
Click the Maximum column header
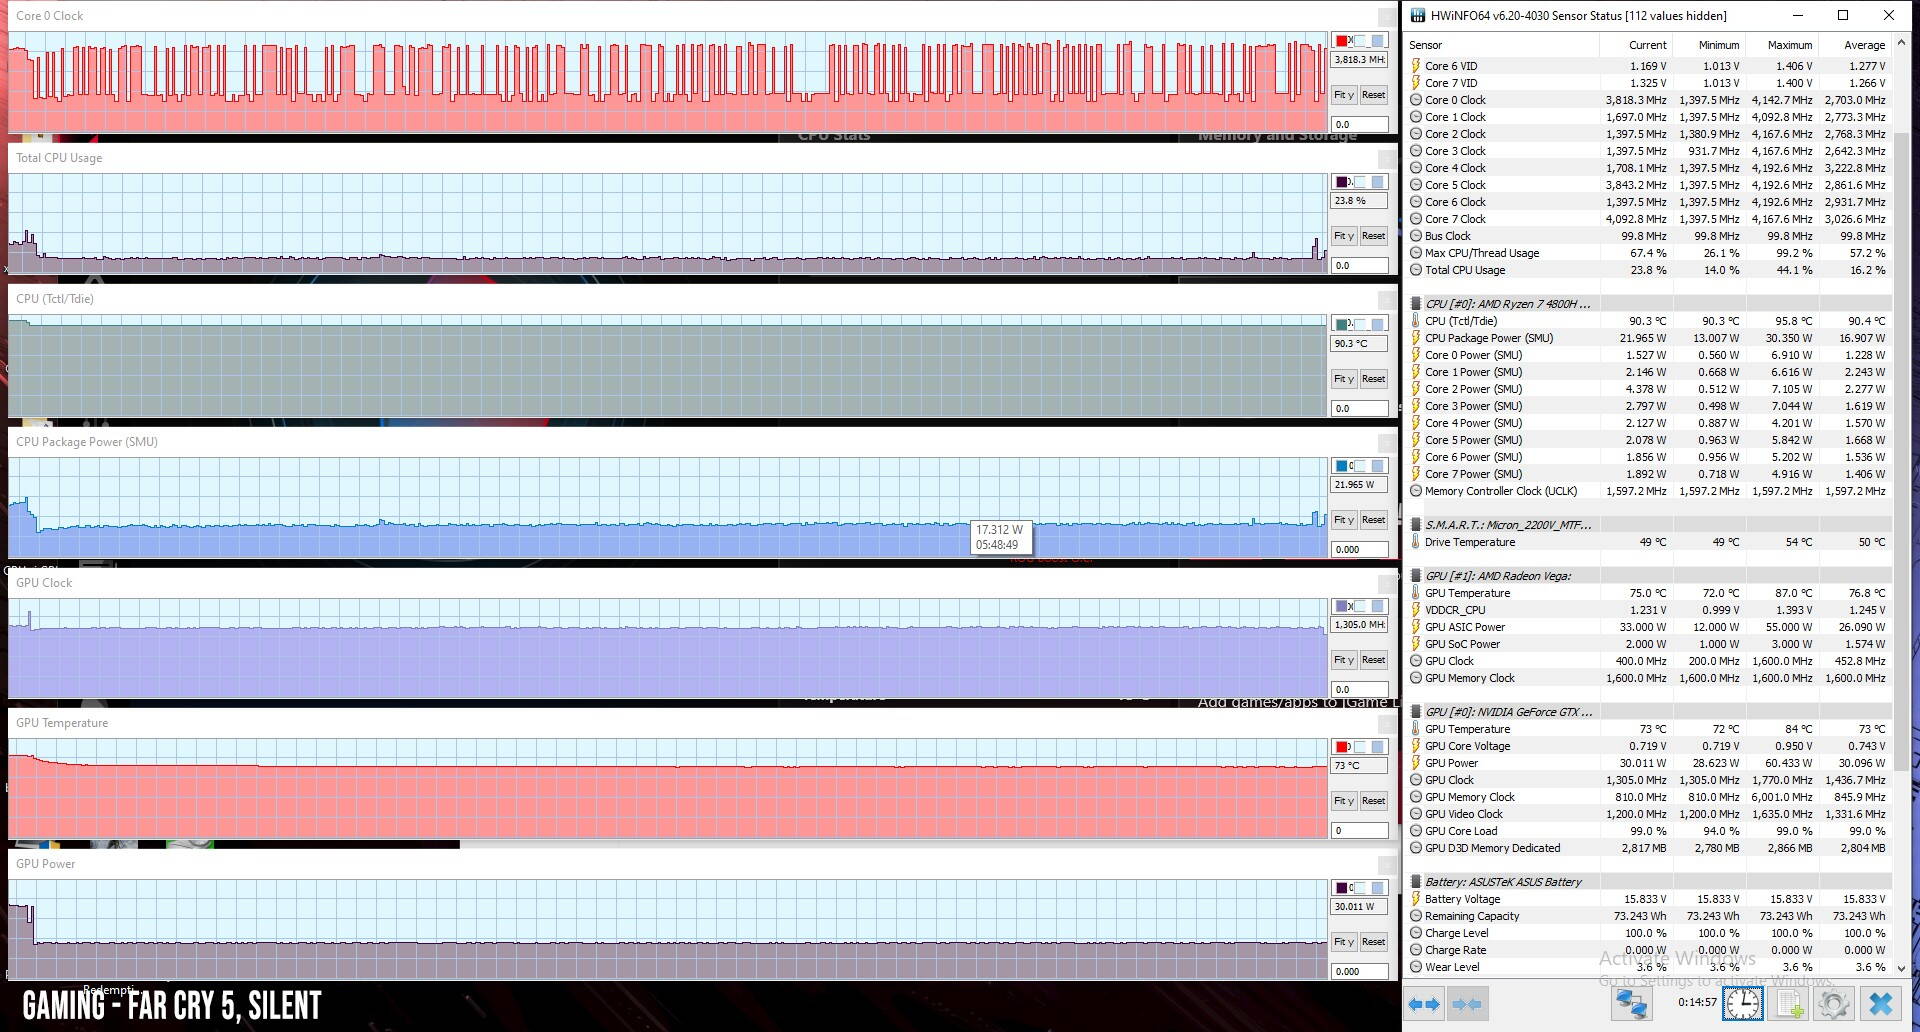(x=1789, y=45)
